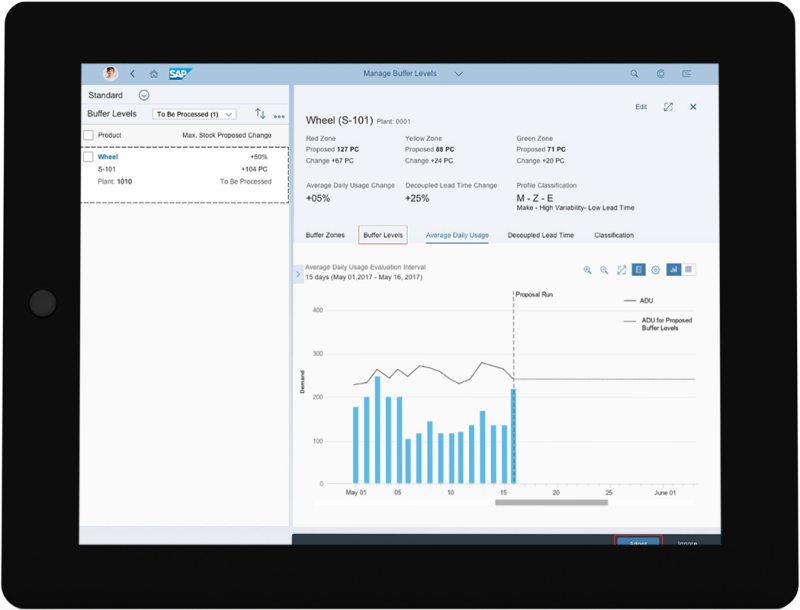The width and height of the screenshot is (800, 610).
Task: Expand the Standard variant chevron
Action: click(144, 96)
